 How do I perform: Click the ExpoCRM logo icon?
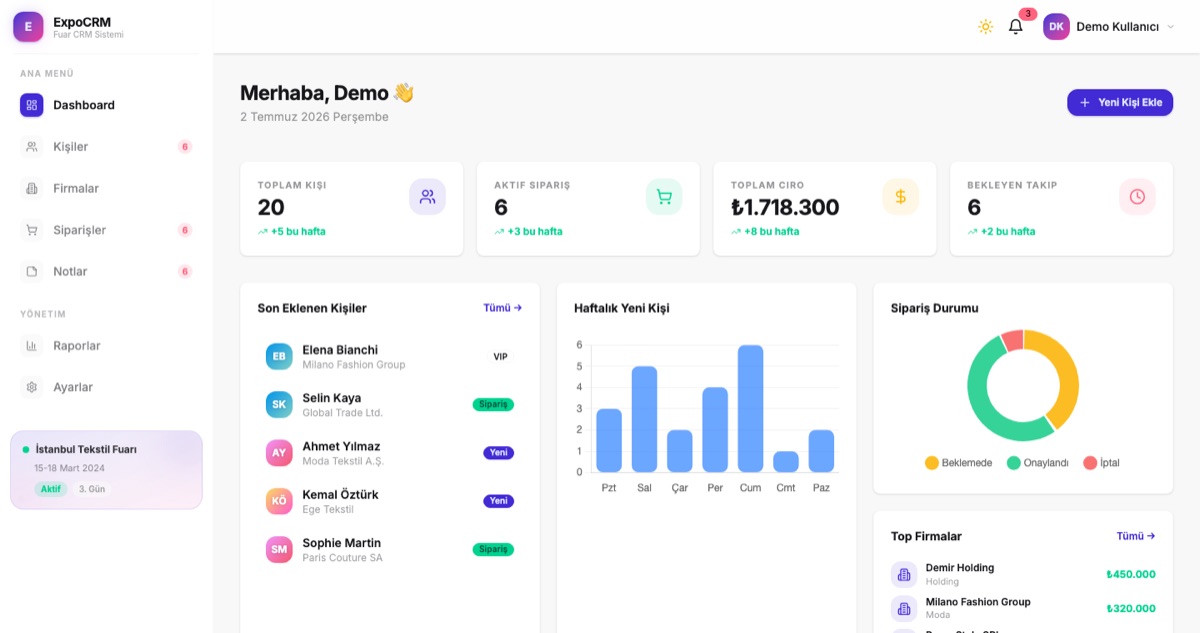click(x=28, y=27)
